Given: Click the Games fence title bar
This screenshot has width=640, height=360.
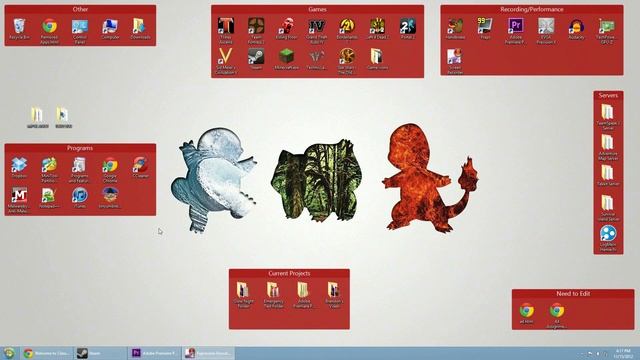Looking at the screenshot, I should (x=317, y=9).
